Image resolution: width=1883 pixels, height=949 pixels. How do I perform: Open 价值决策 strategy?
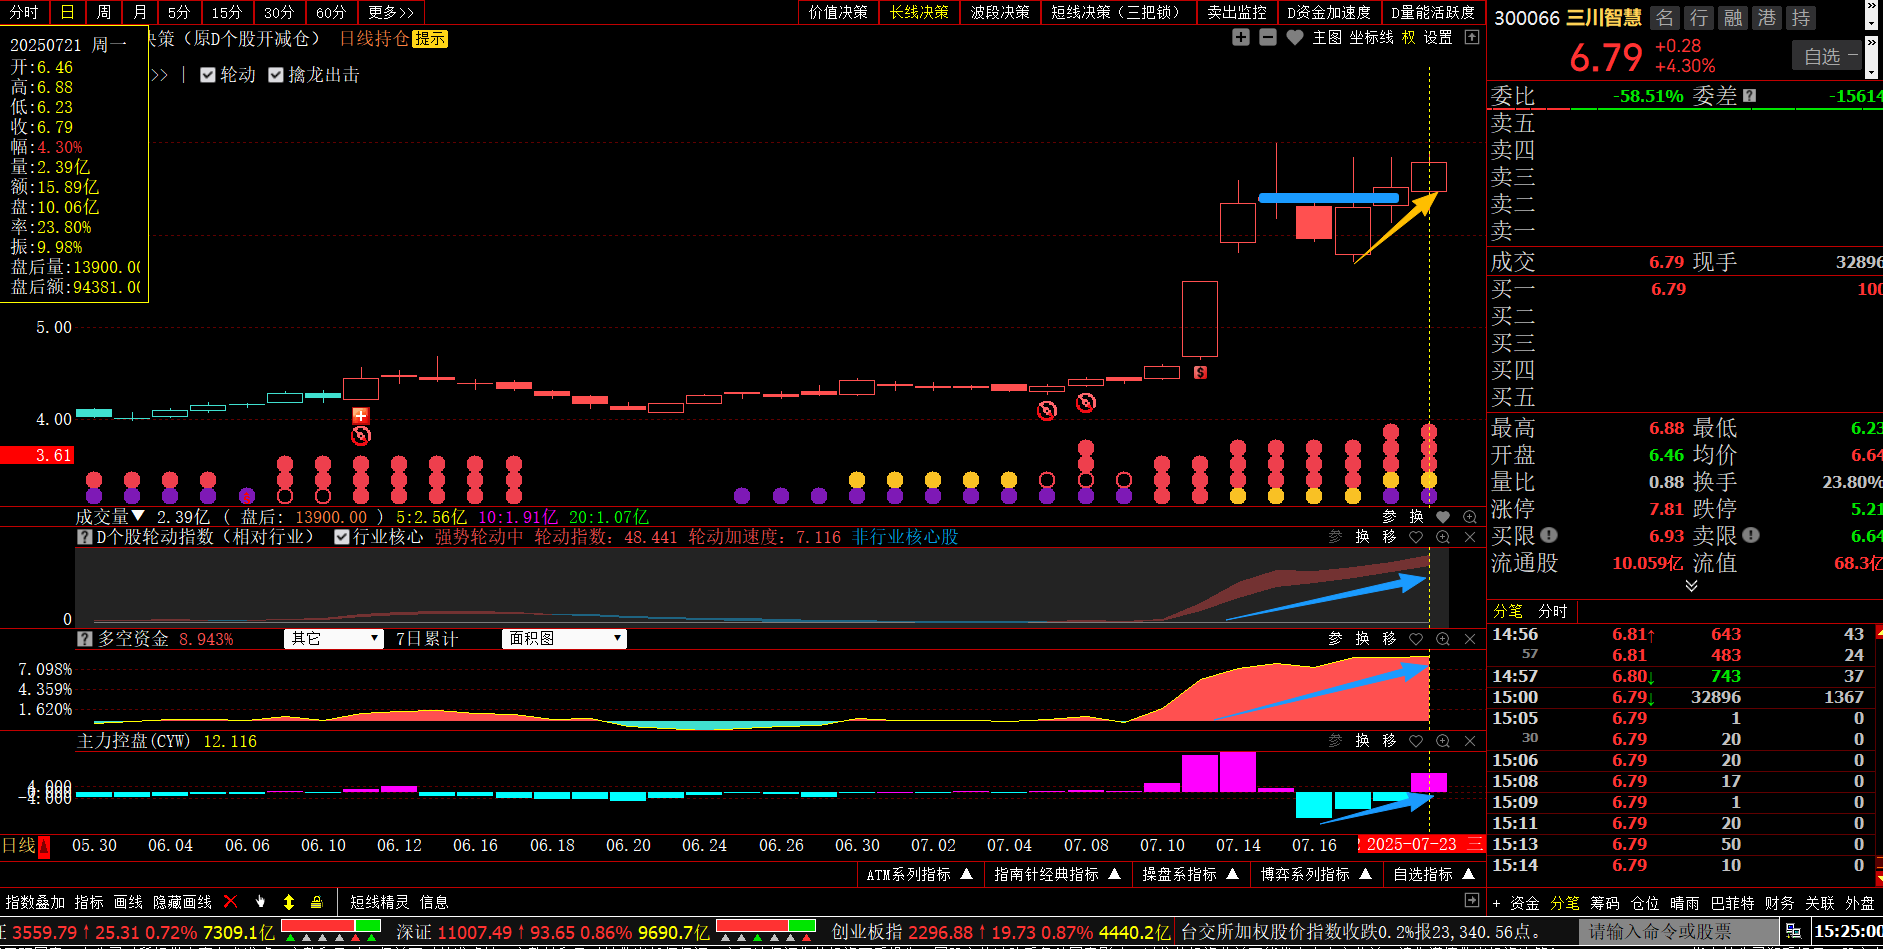(x=838, y=12)
